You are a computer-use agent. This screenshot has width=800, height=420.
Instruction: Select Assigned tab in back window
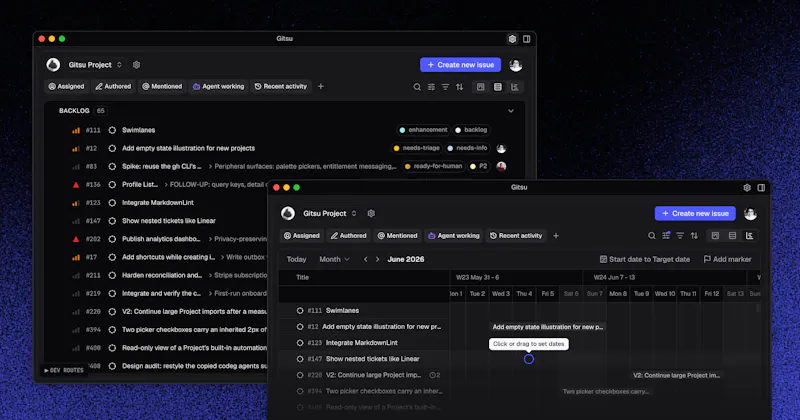pos(66,87)
